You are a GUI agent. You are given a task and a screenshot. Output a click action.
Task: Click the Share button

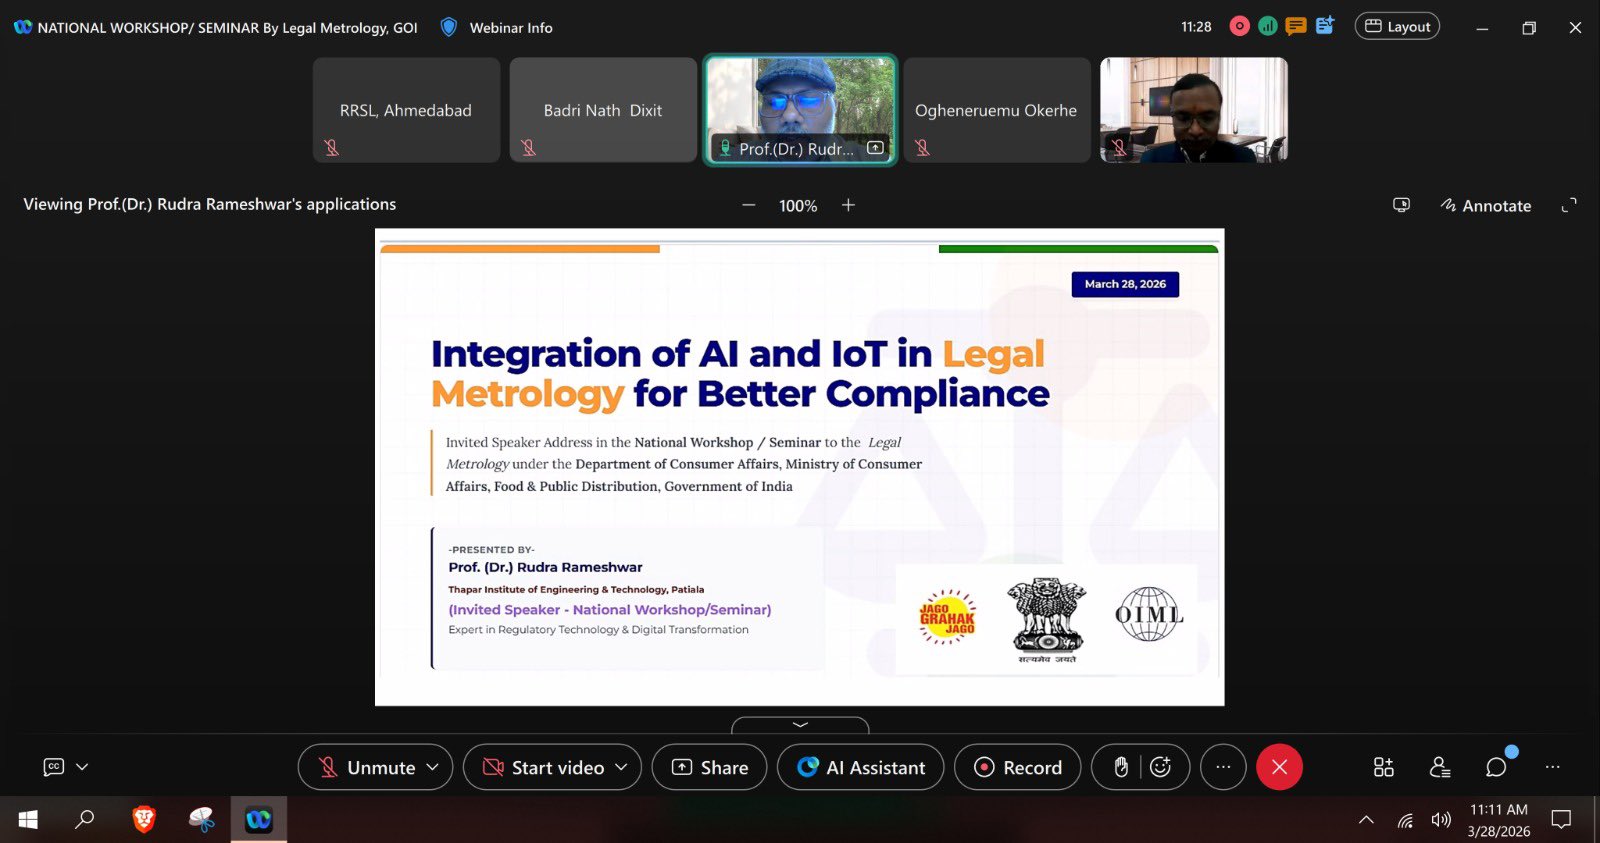point(710,767)
